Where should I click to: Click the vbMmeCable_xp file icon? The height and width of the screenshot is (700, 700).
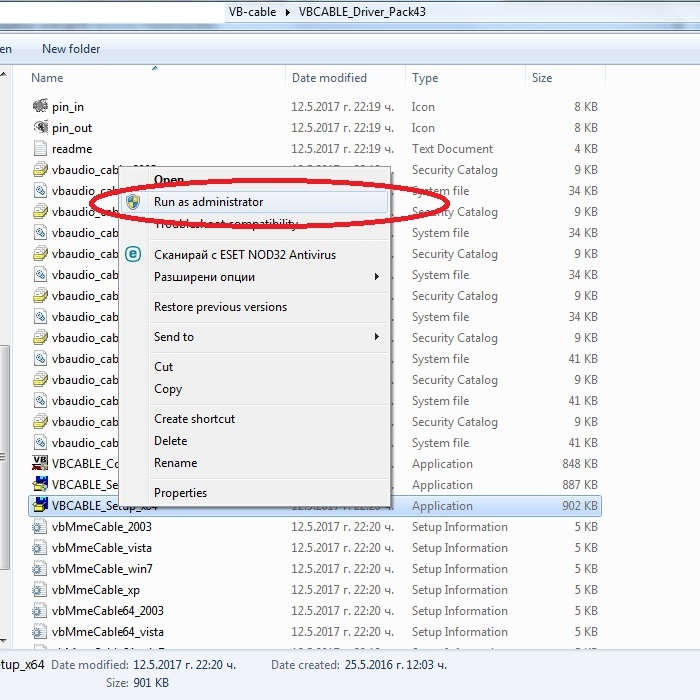click(x=39, y=589)
